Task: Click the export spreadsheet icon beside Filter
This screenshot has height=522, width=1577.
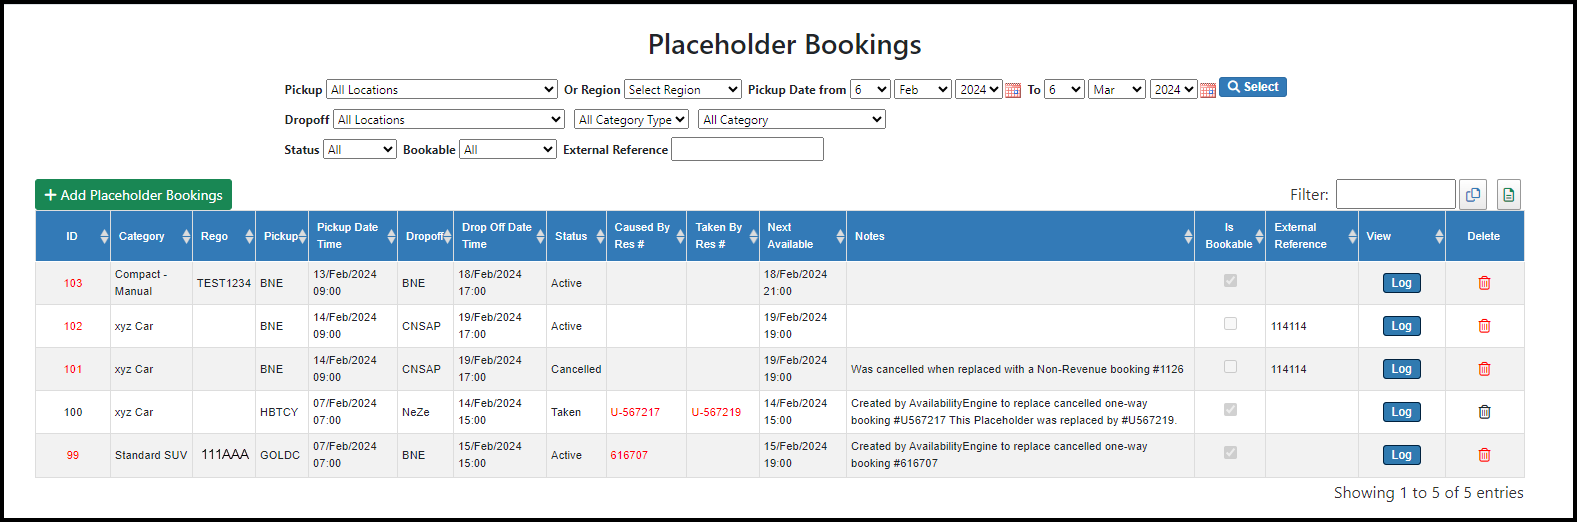Action: coord(1509,194)
